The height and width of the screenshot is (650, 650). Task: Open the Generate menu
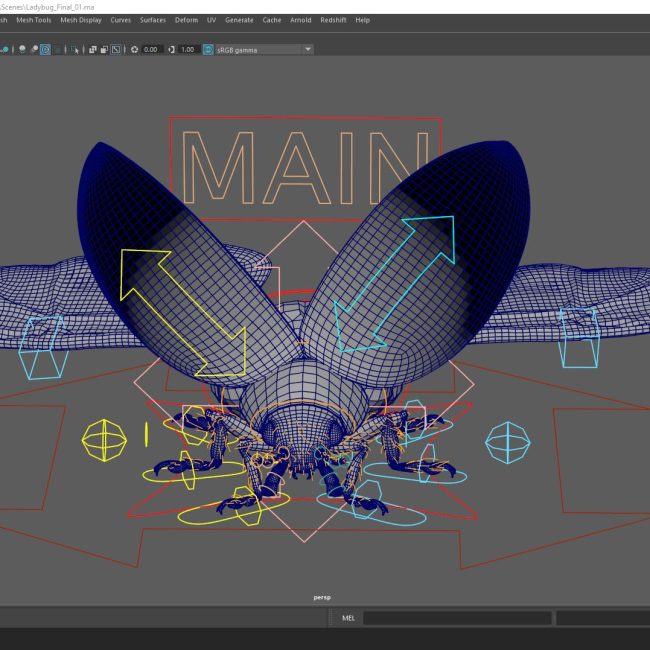coord(239,20)
